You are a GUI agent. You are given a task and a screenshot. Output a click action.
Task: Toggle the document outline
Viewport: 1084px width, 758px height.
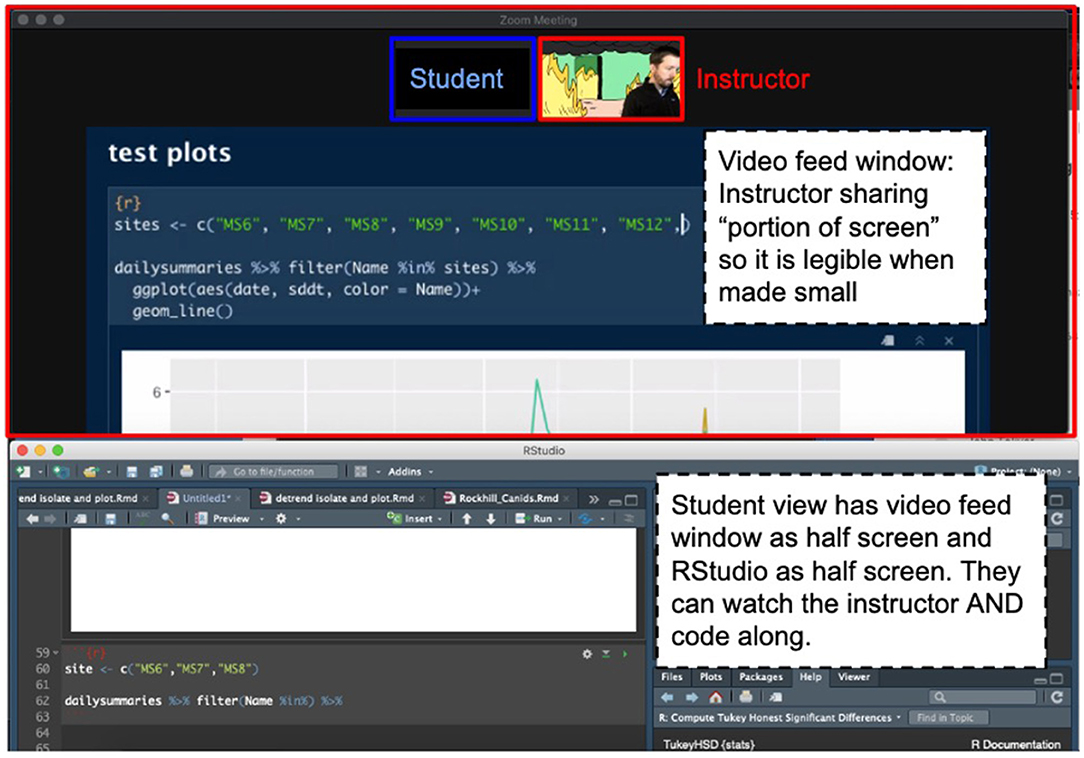(628, 519)
